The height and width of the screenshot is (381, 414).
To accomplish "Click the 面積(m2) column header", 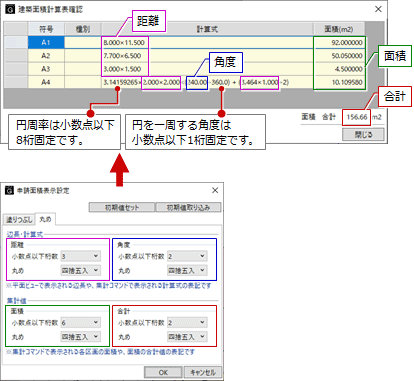I will (x=339, y=29).
